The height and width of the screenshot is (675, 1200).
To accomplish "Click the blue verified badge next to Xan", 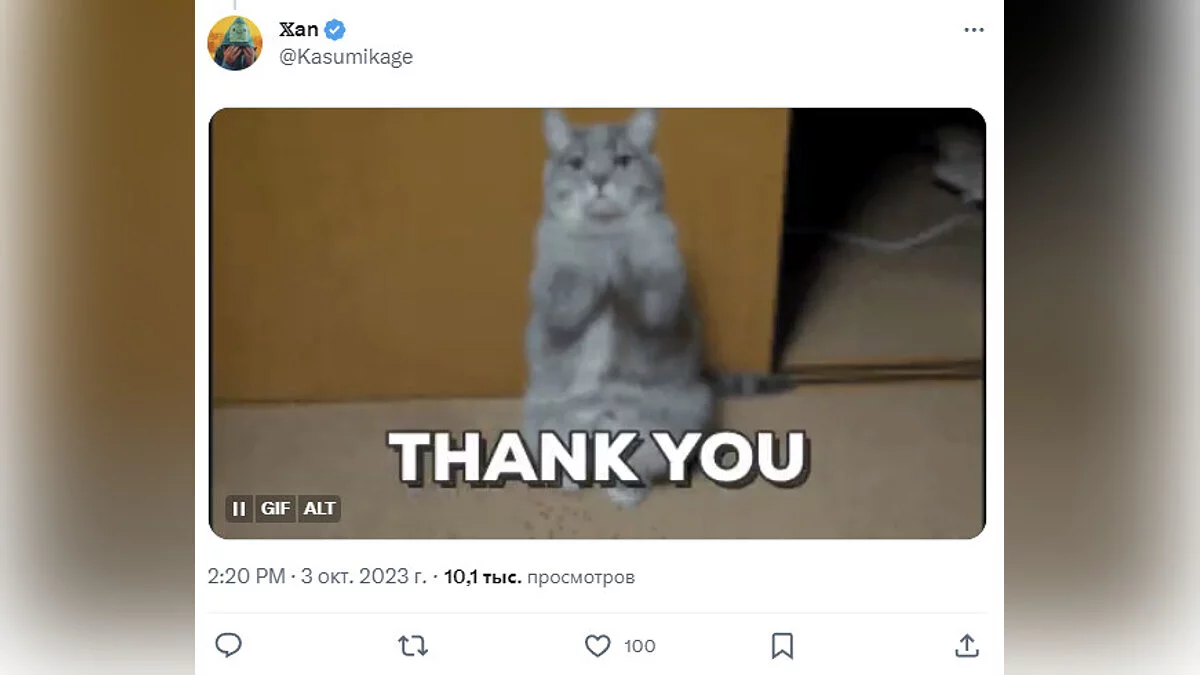I will point(336,30).
